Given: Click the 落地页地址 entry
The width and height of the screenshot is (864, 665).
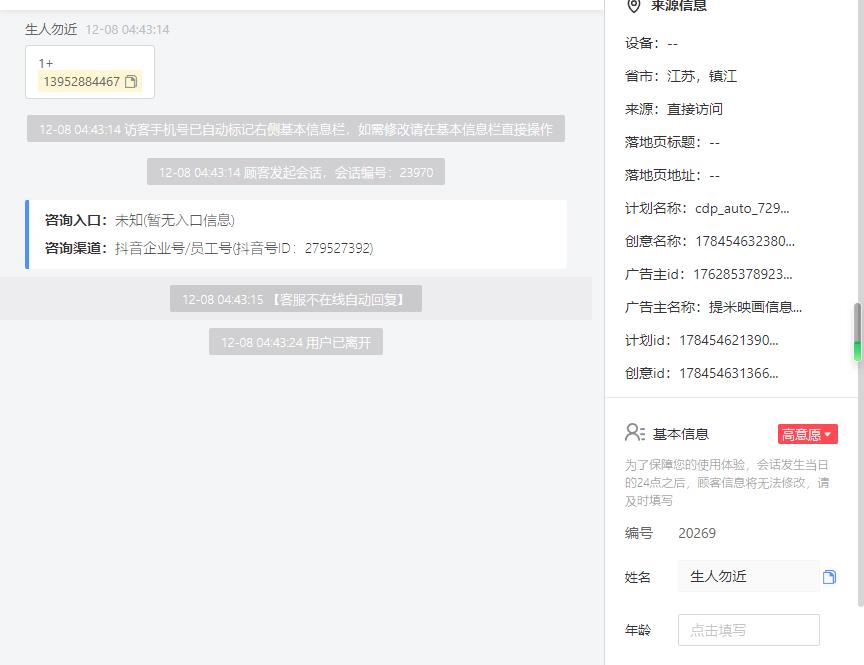Looking at the screenshot, I should [672, 175].
